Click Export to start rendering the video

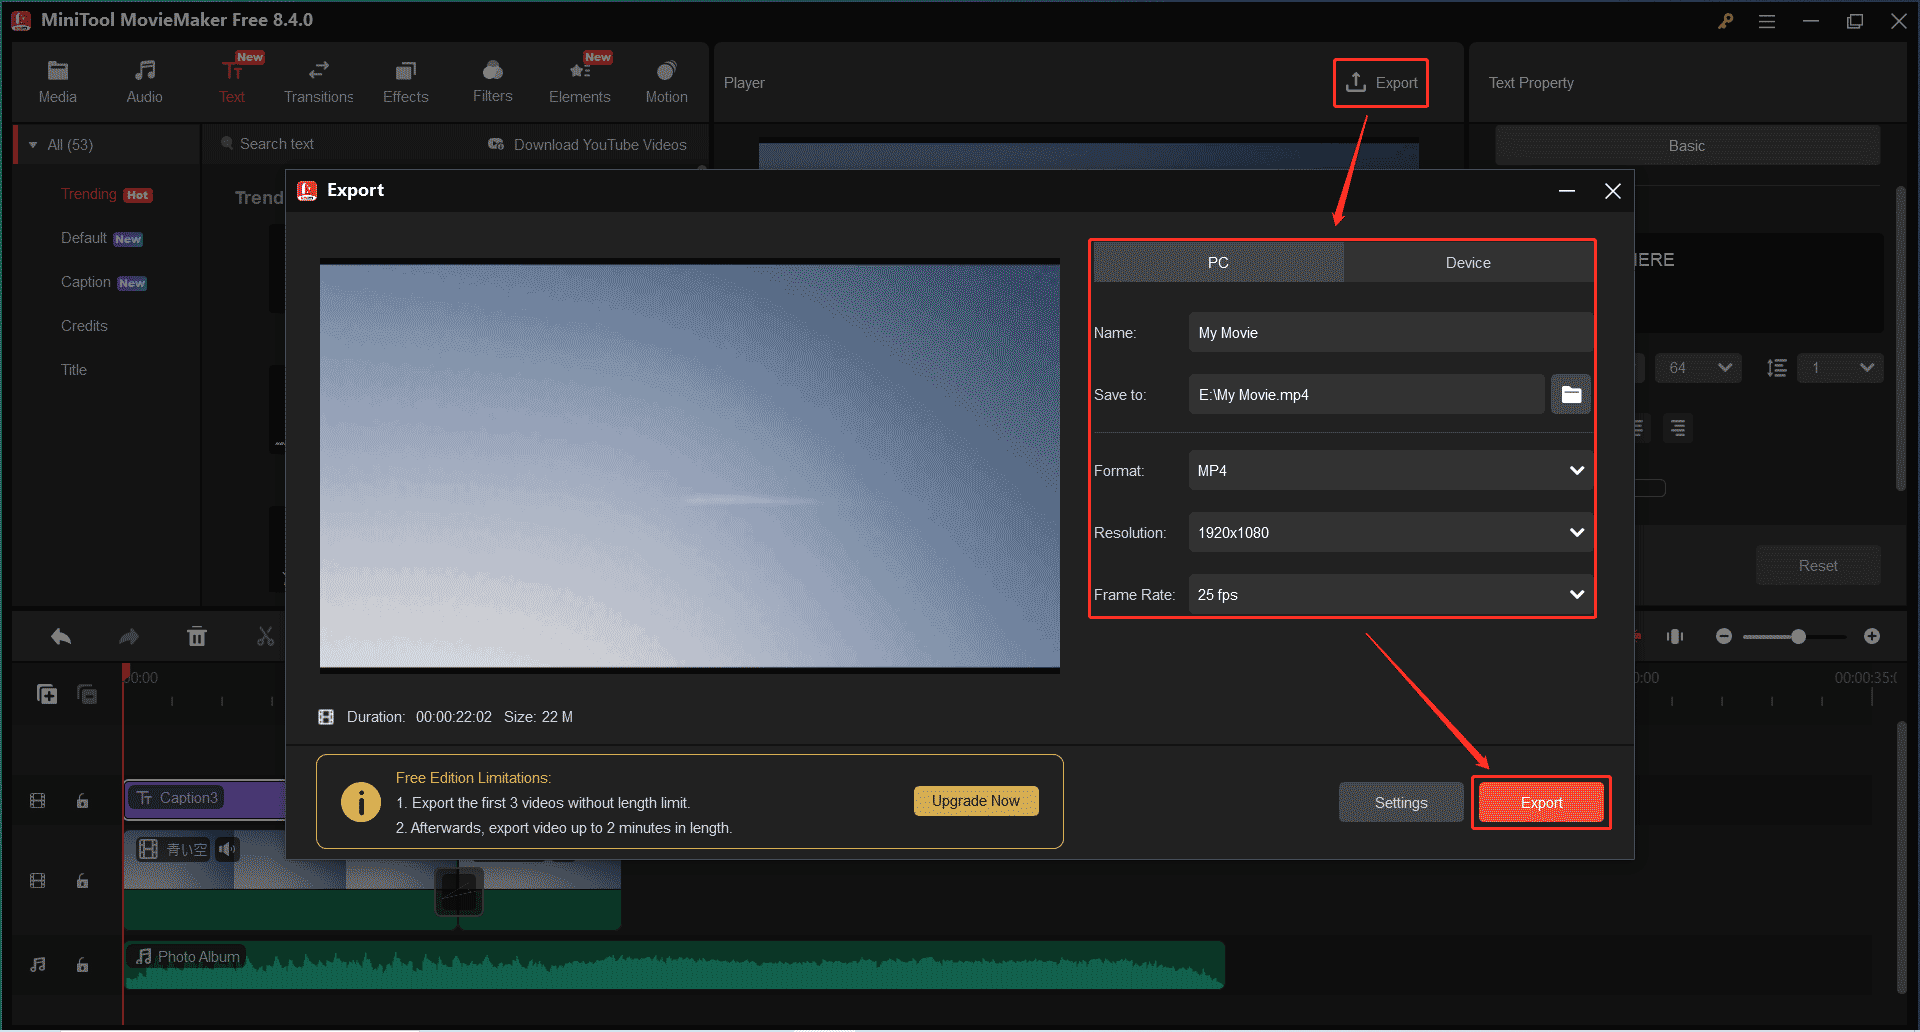click(x=1541, y=802)
